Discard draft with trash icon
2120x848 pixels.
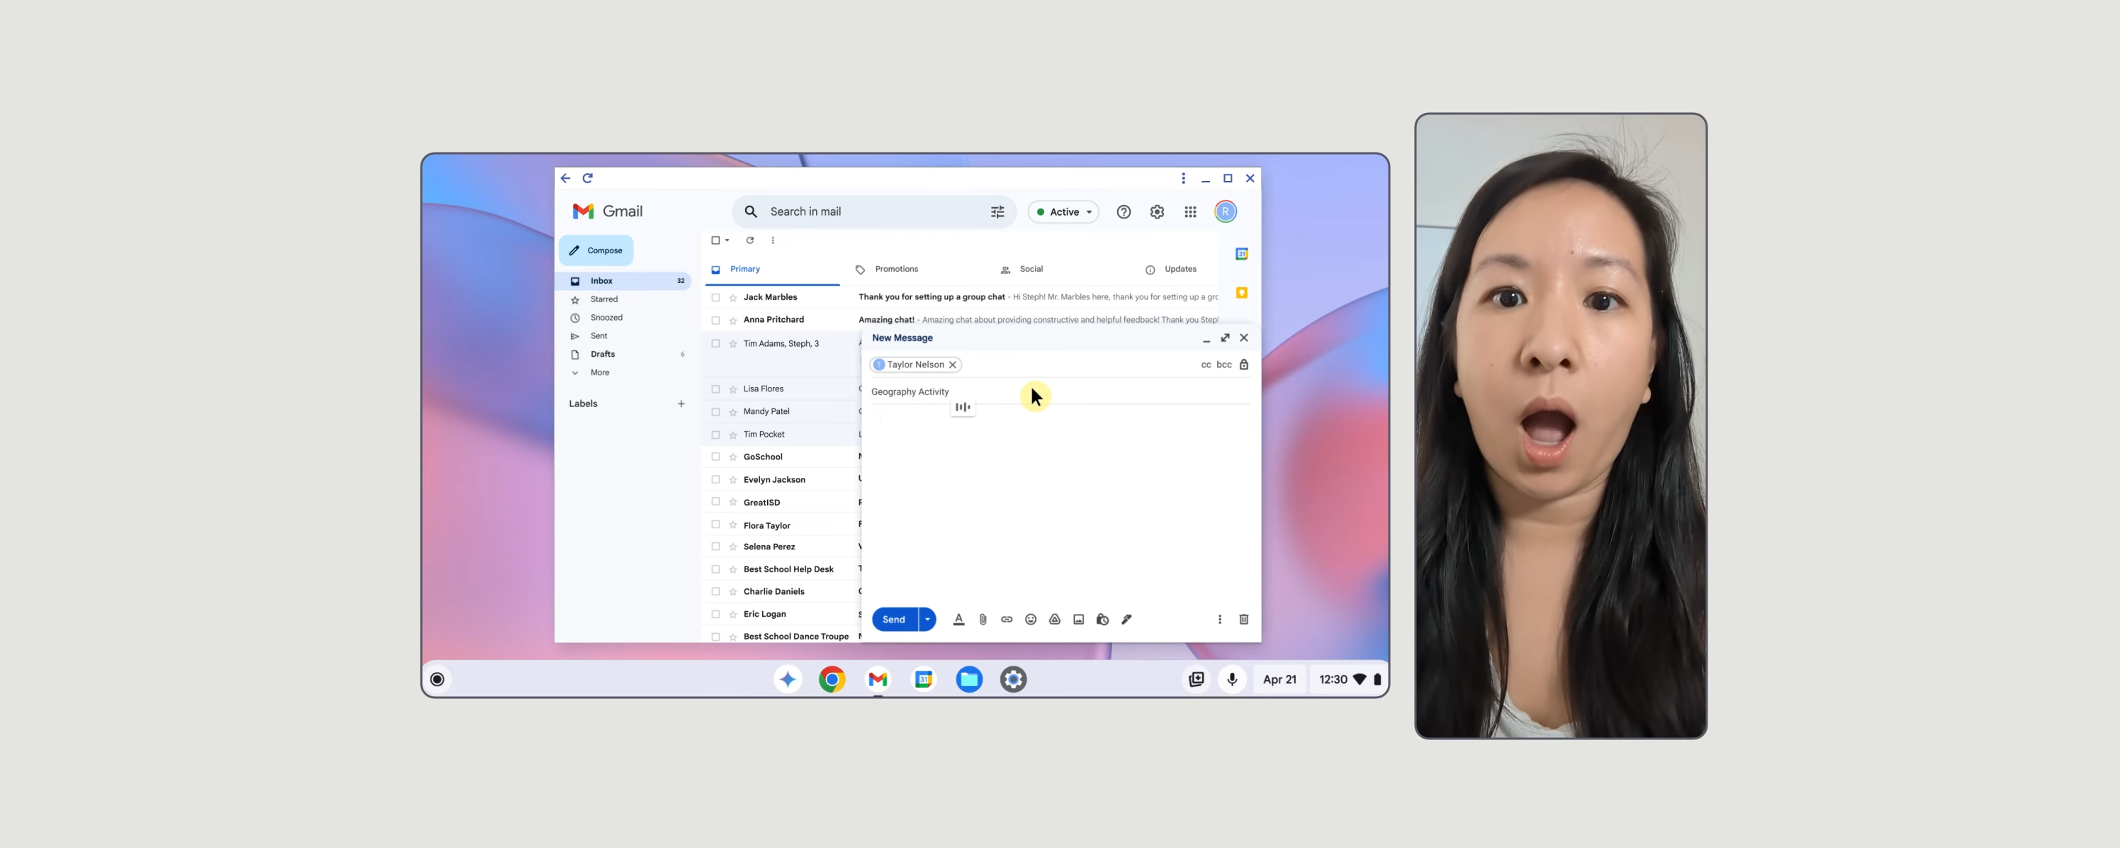coord(1244,620)
